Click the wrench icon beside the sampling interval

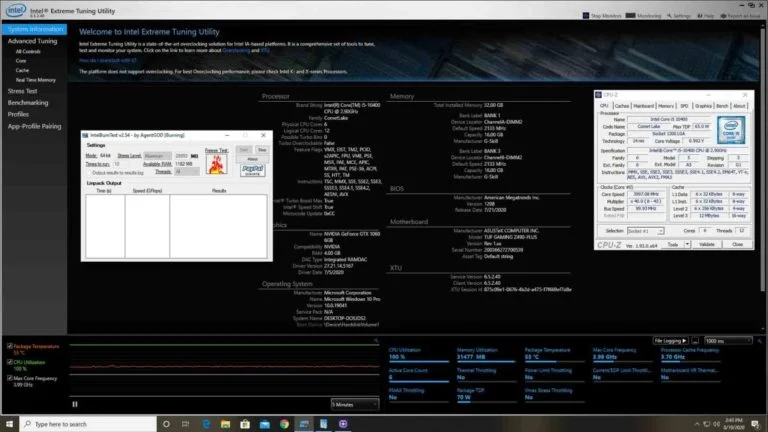[x=759, y=341]
